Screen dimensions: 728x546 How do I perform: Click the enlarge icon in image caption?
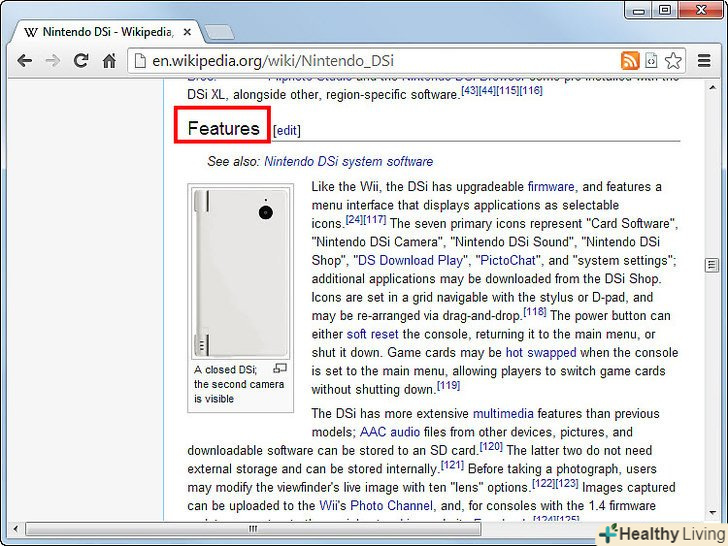280,369
